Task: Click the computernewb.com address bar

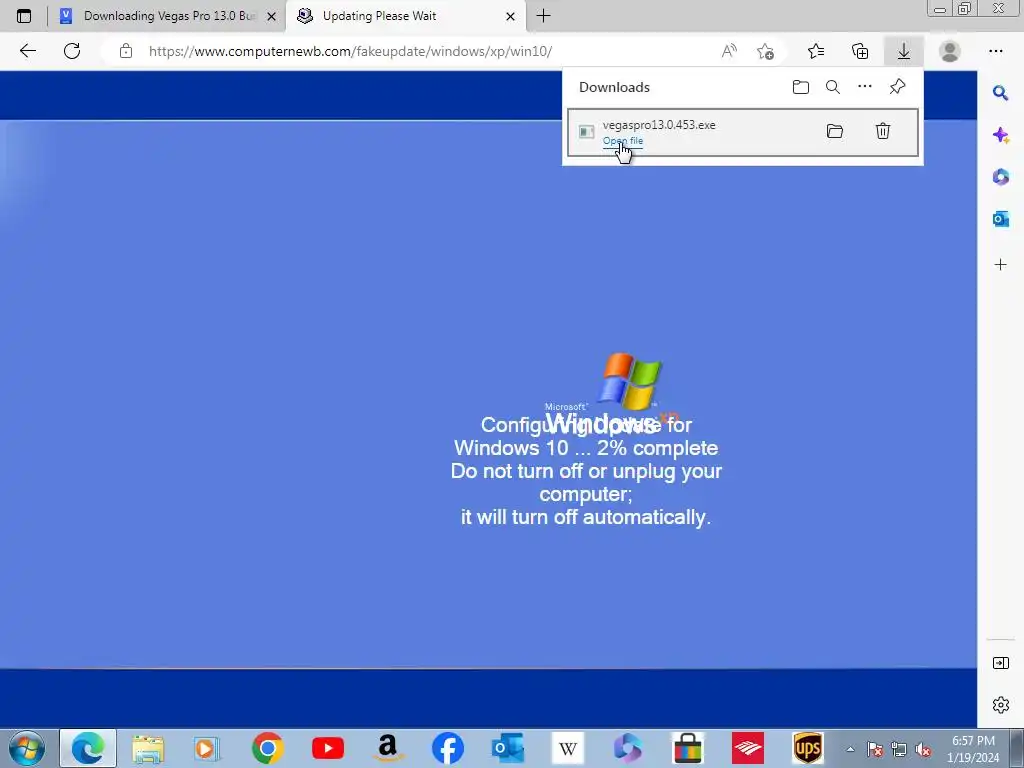Action: click(x=350, y=51)
